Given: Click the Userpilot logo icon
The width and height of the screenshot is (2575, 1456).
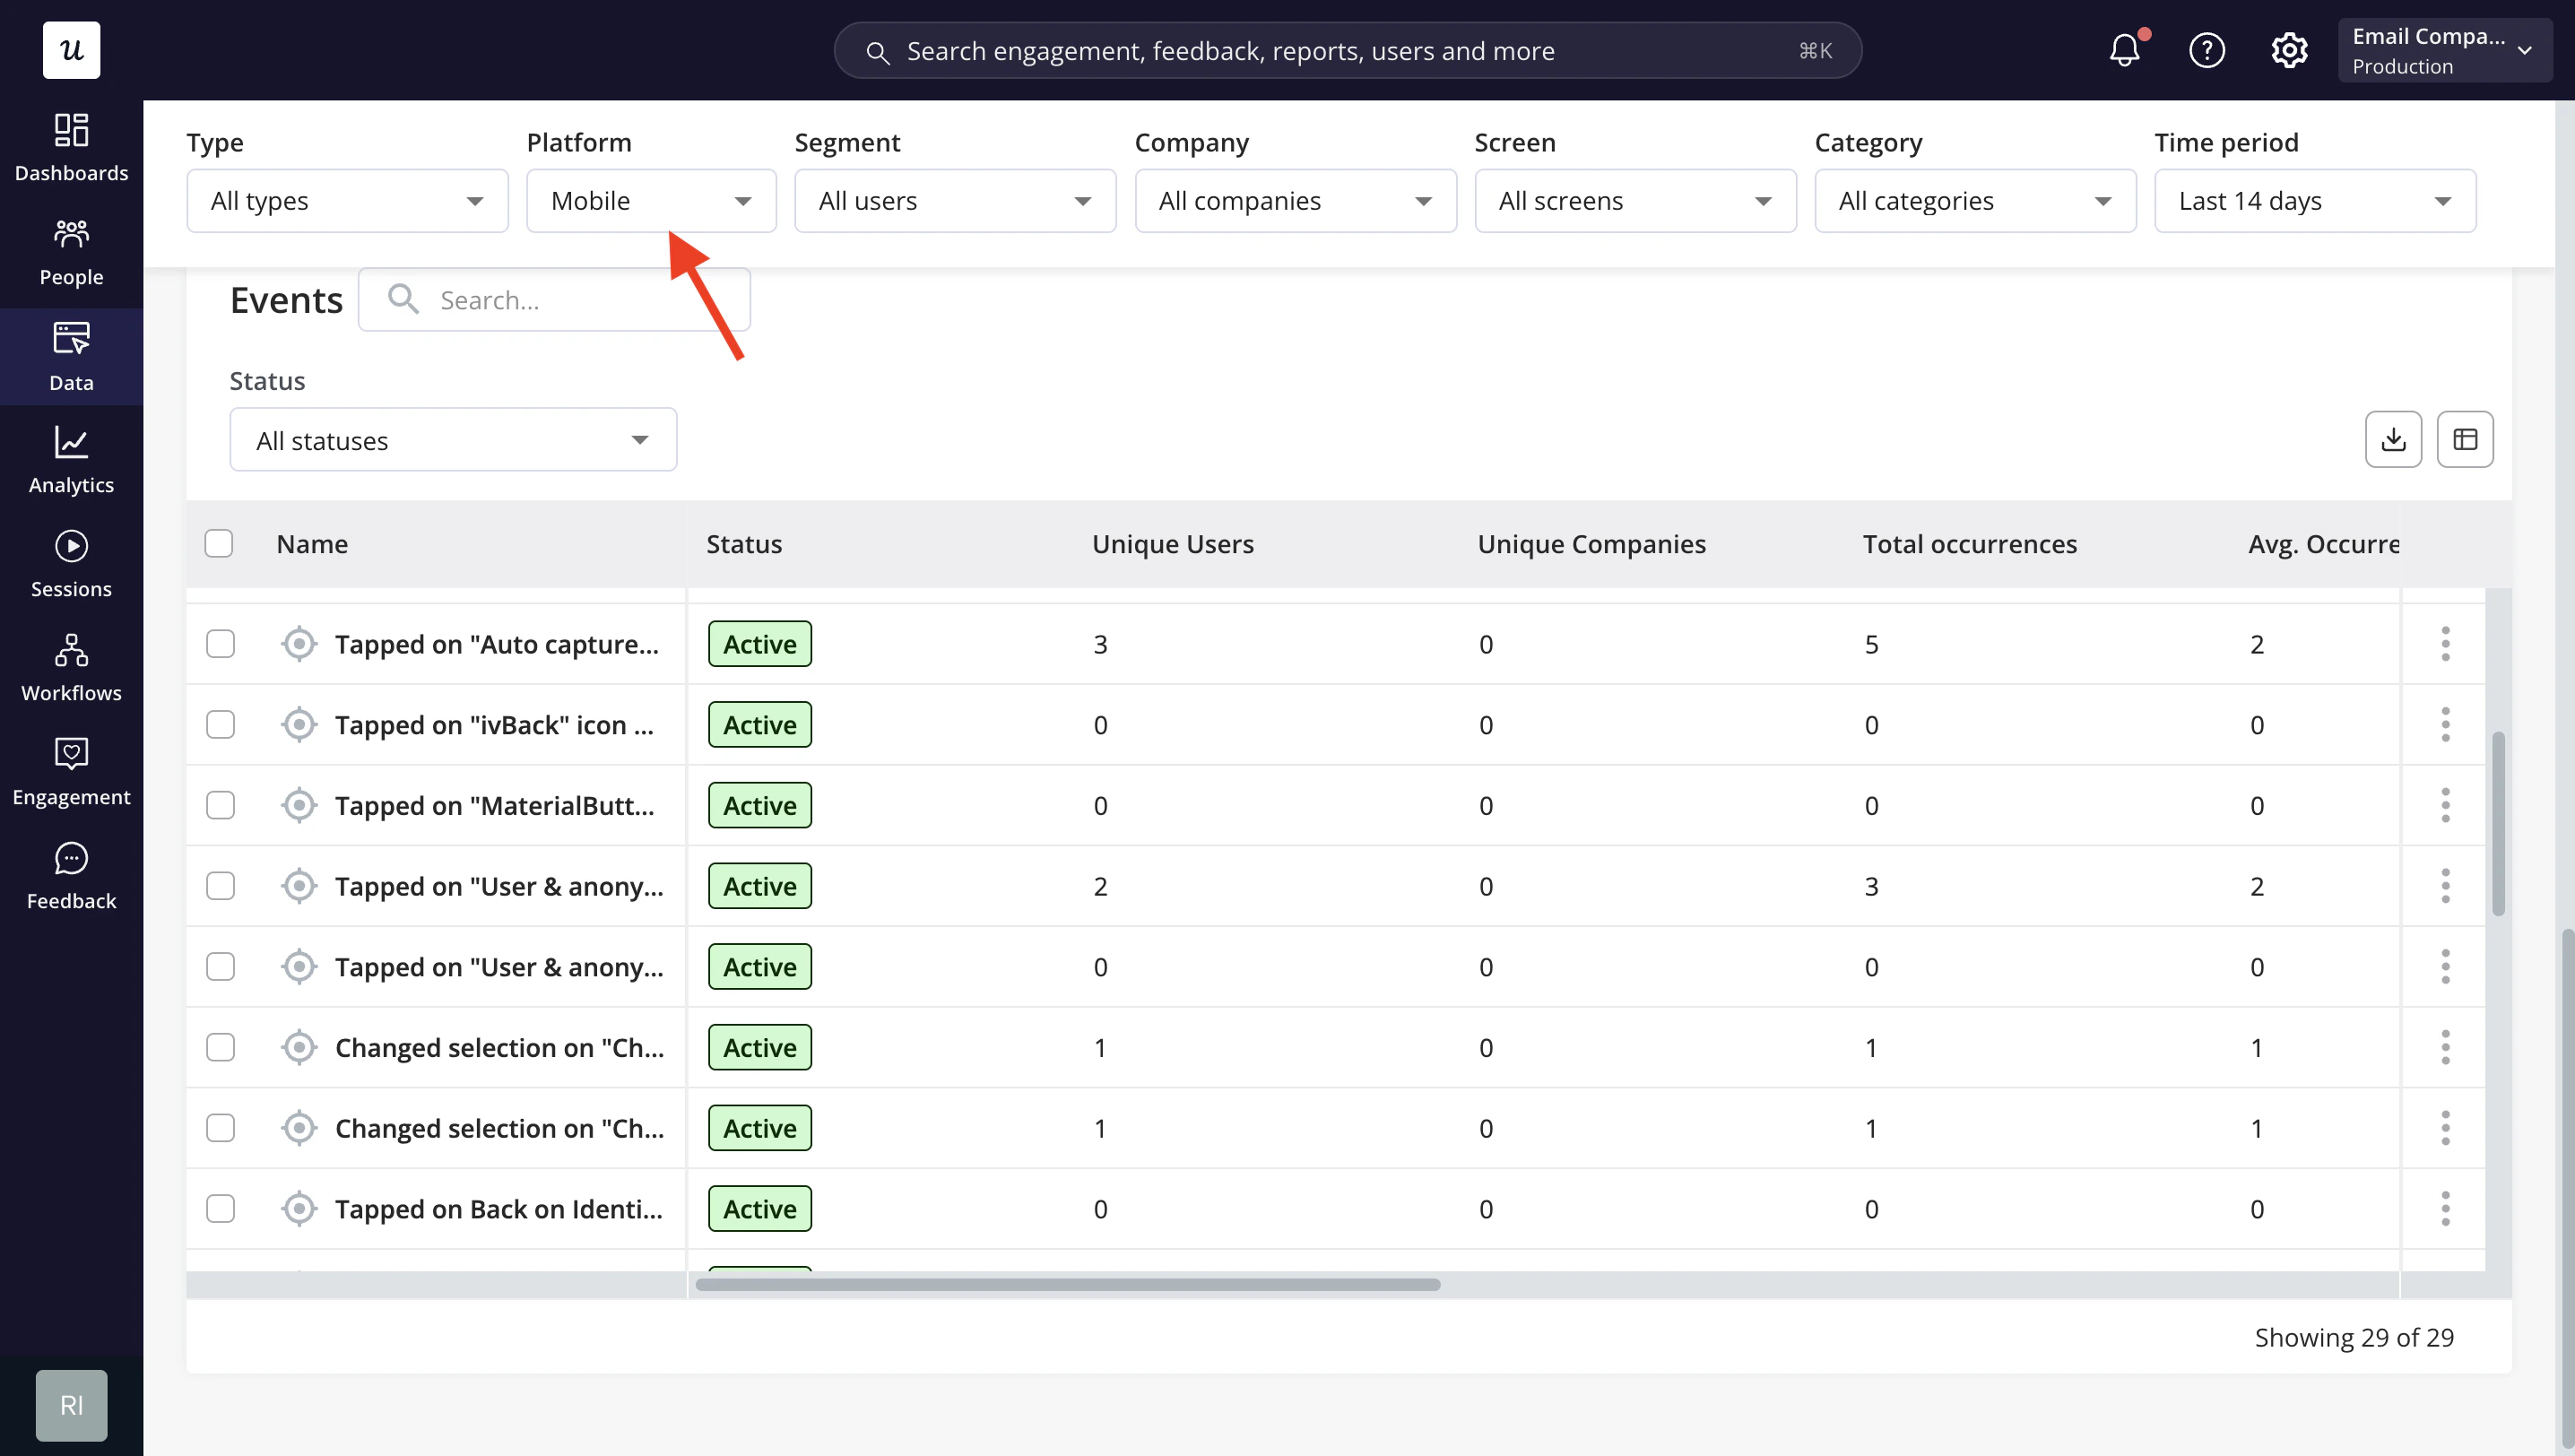Looking at the screenshot, I should click(71, 50).
